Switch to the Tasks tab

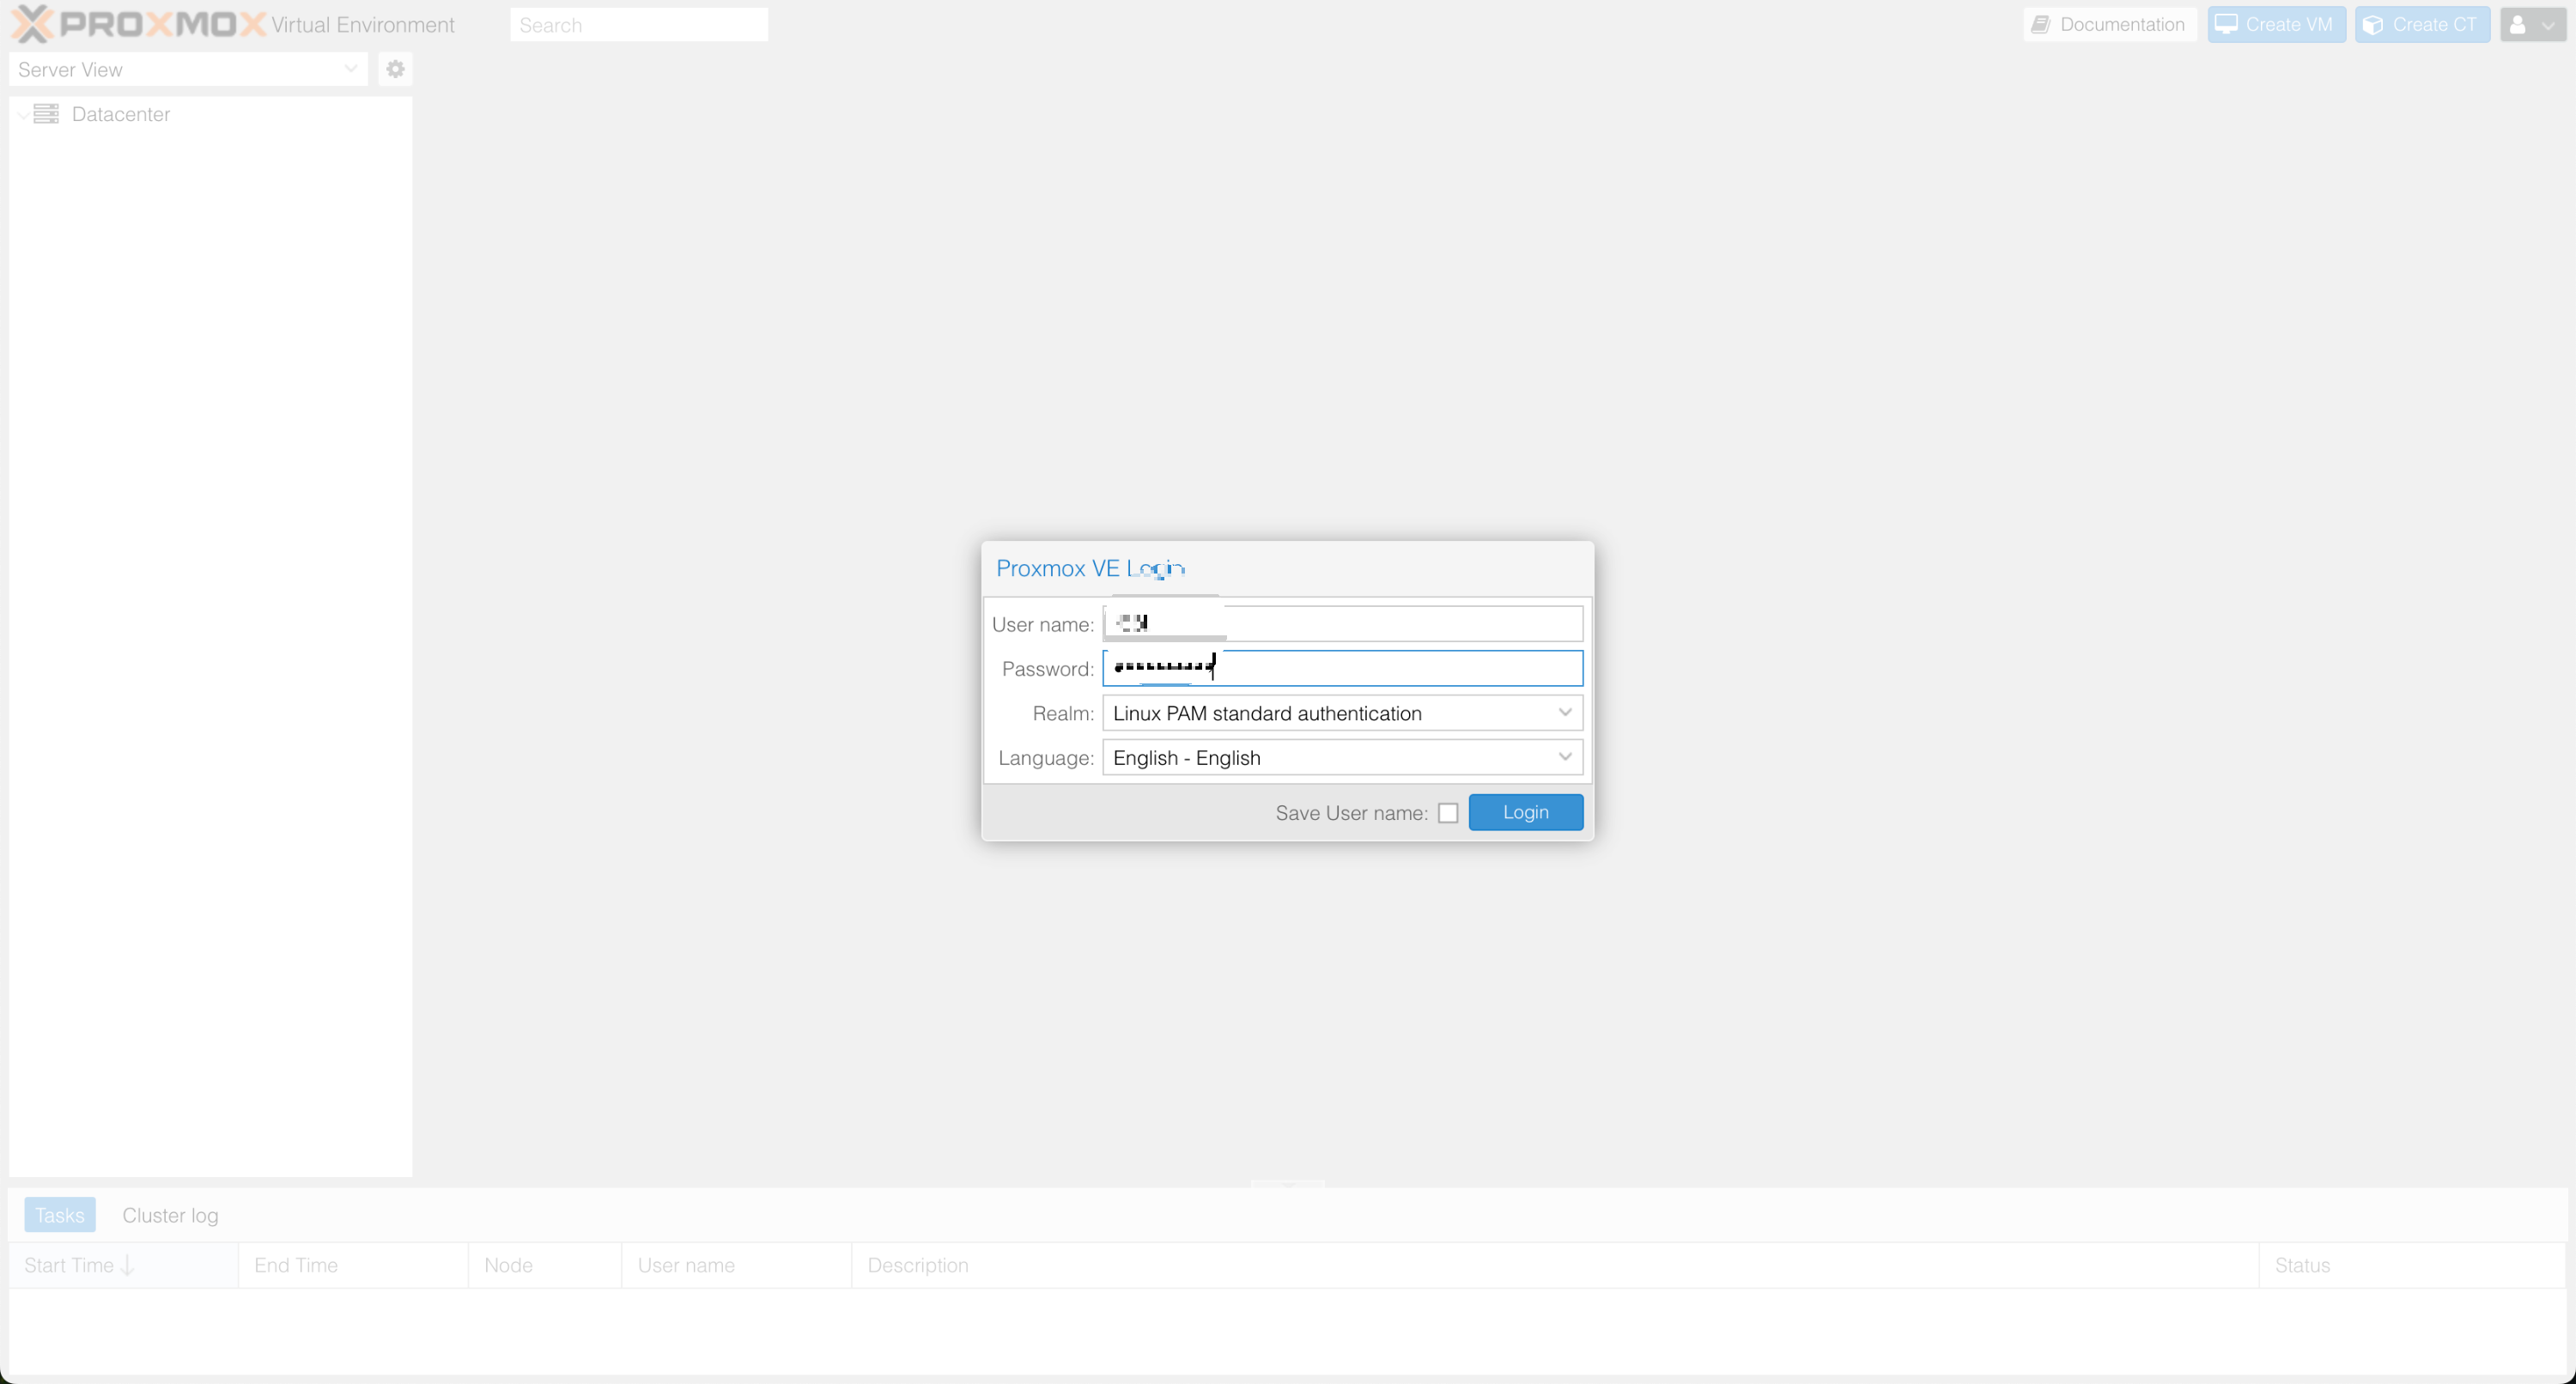[60, 1215]
